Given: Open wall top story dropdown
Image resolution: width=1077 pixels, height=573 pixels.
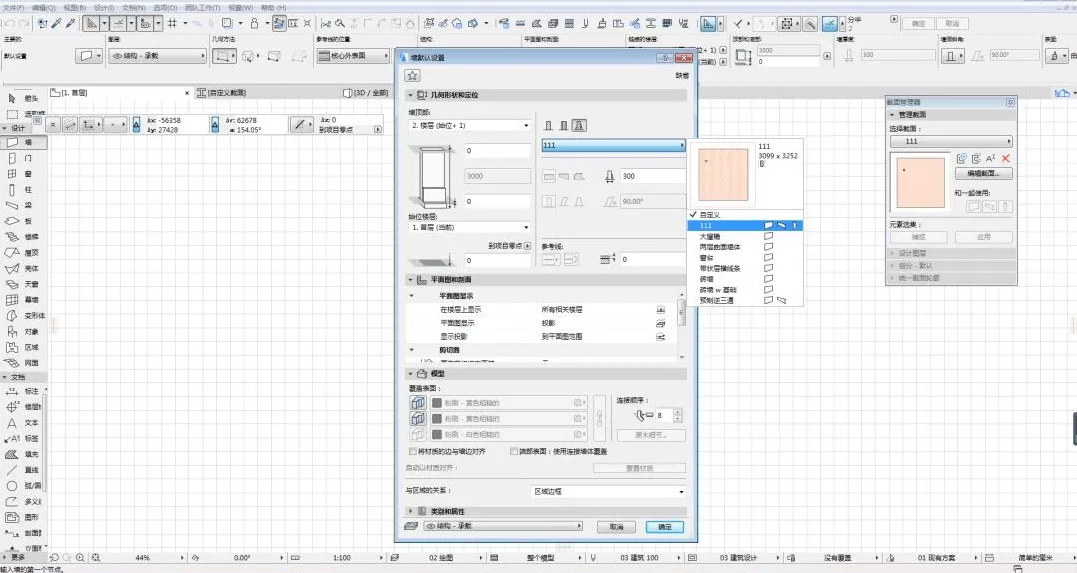Looking at the screenshot, I should [x=470, y=126].
